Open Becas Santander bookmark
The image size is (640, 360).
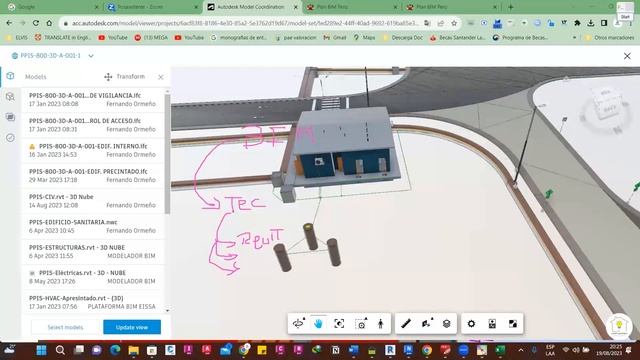pyautogui.click(x=457, y=38)
